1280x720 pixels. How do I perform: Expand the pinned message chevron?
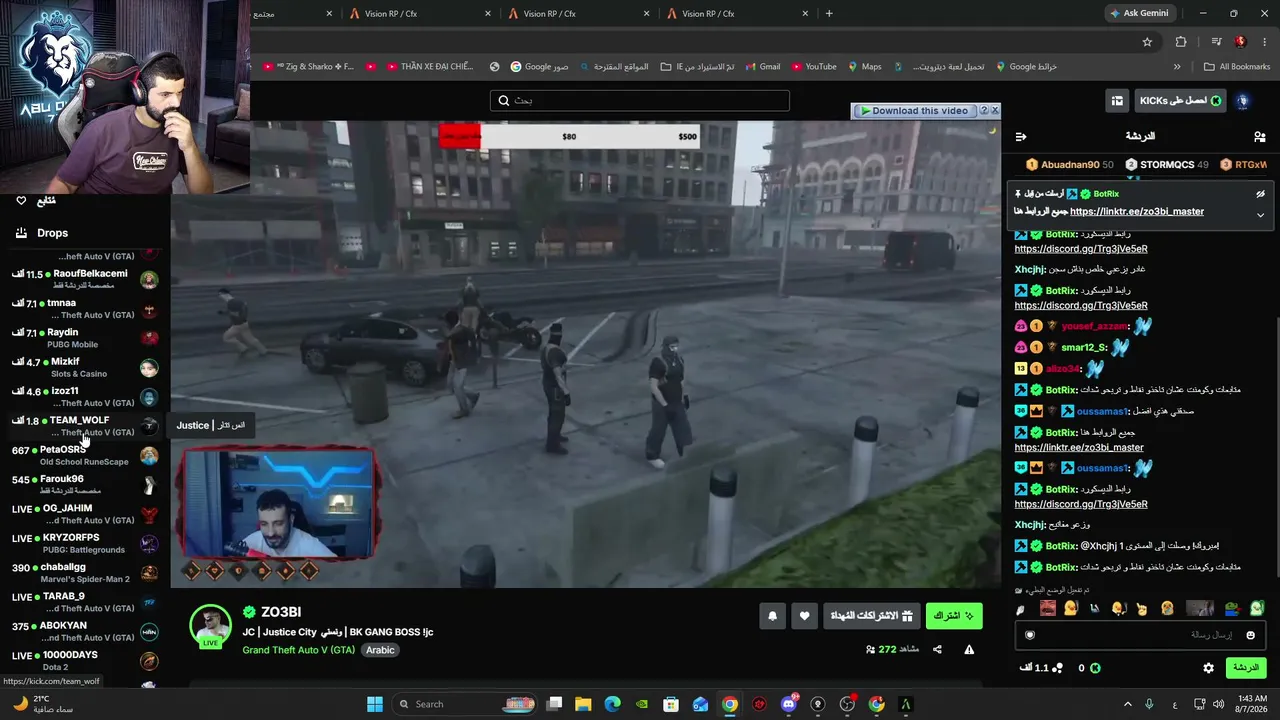click(x=1260, y=214)
